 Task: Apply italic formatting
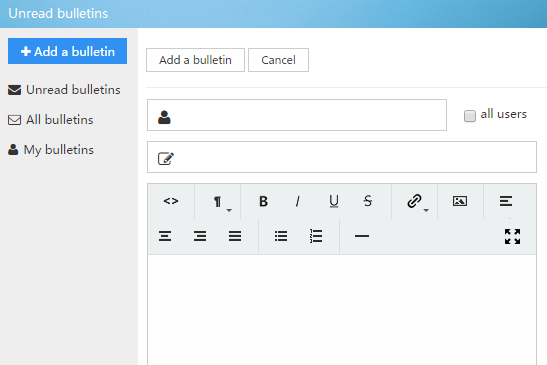(298, 201)
